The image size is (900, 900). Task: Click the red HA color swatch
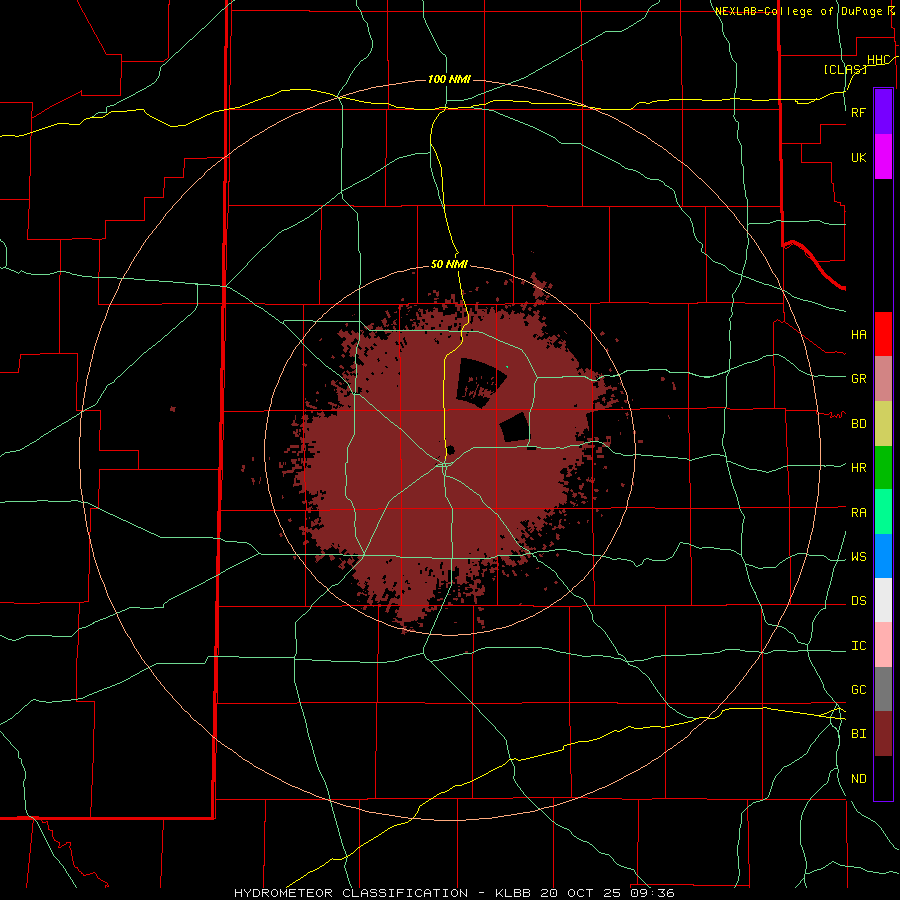coord(883,334)
